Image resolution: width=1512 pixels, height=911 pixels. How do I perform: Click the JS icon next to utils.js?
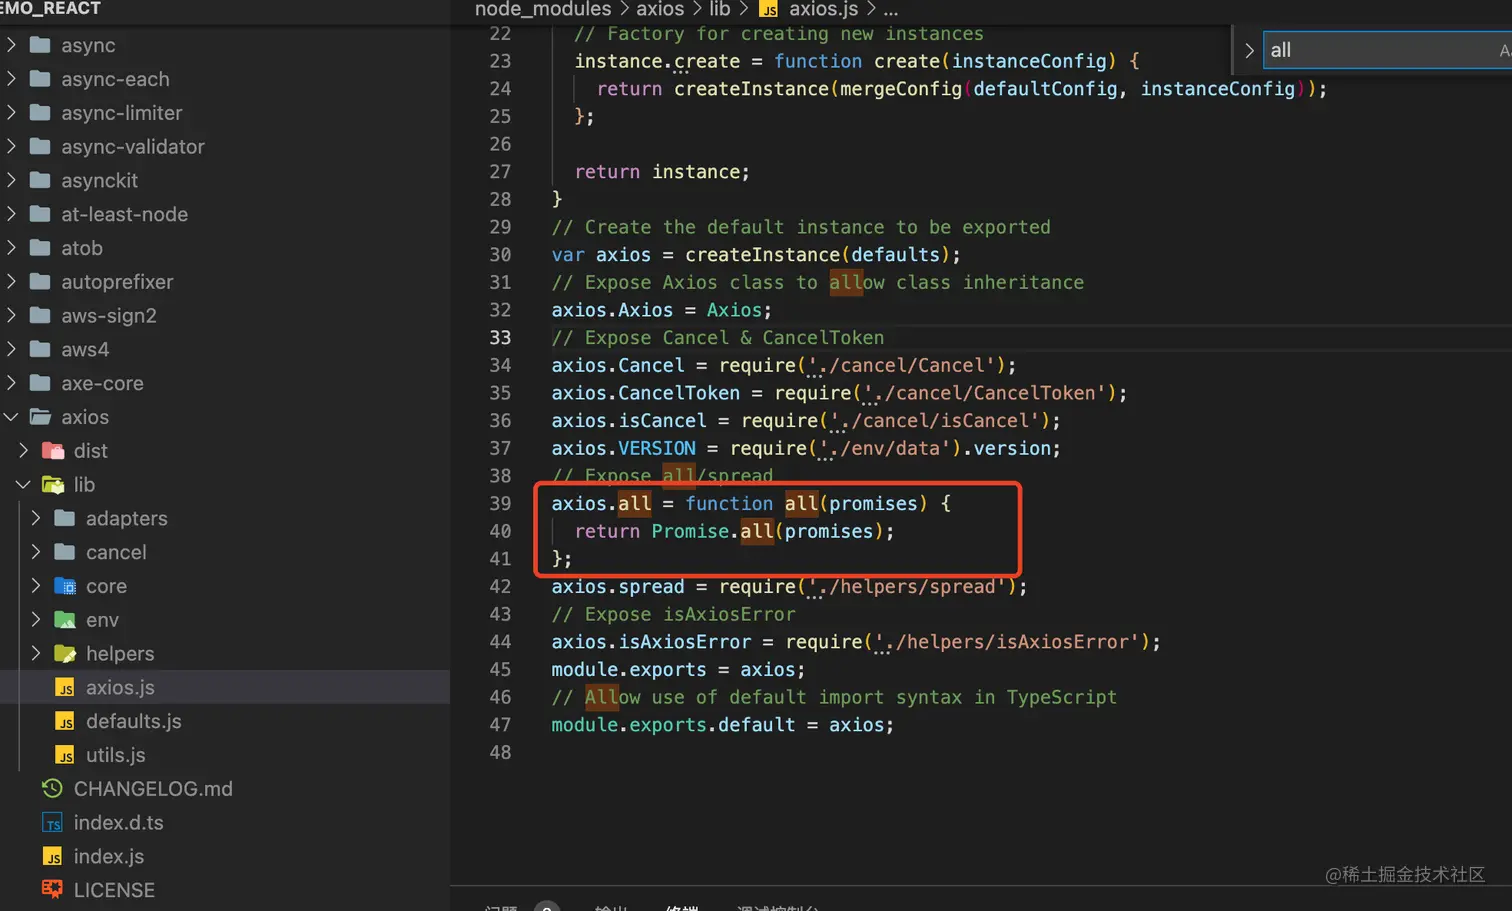[65, 755]
